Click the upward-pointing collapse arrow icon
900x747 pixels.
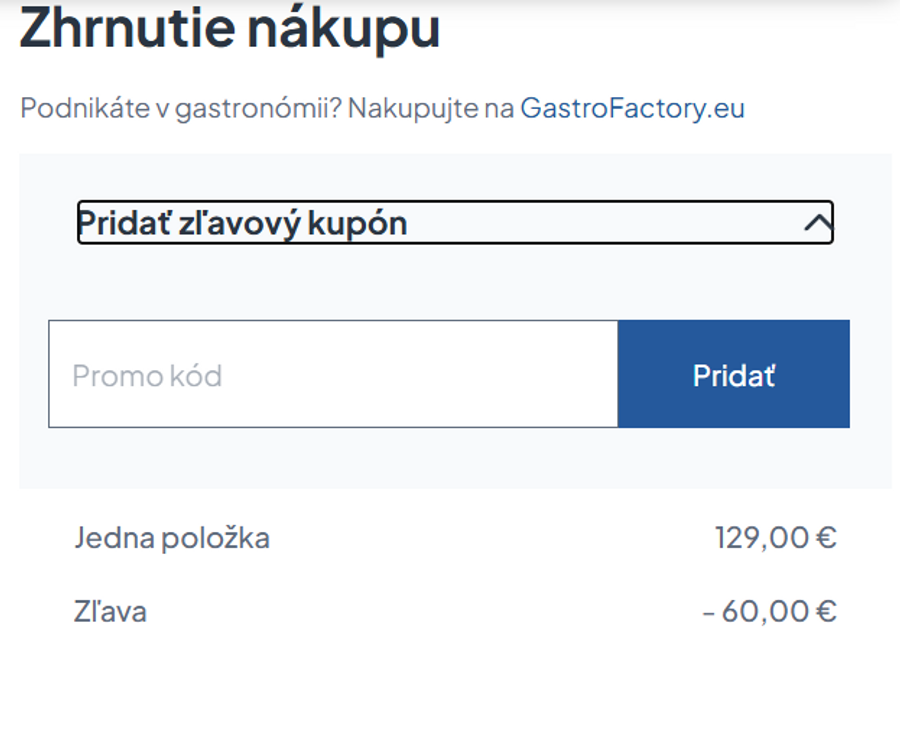click(817, 222)
